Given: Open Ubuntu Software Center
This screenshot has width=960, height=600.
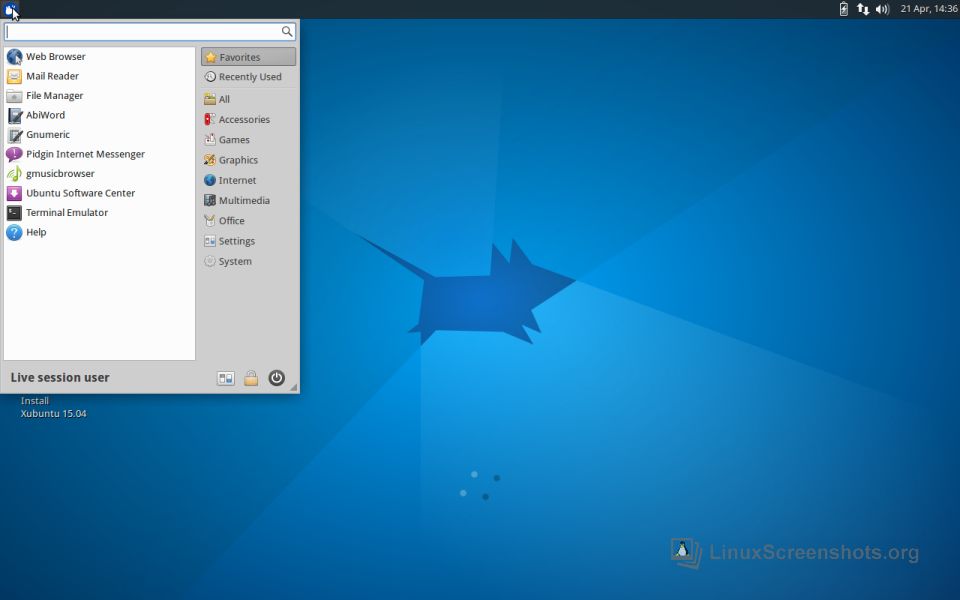Looking at the screenshot, I should point(80,193).
